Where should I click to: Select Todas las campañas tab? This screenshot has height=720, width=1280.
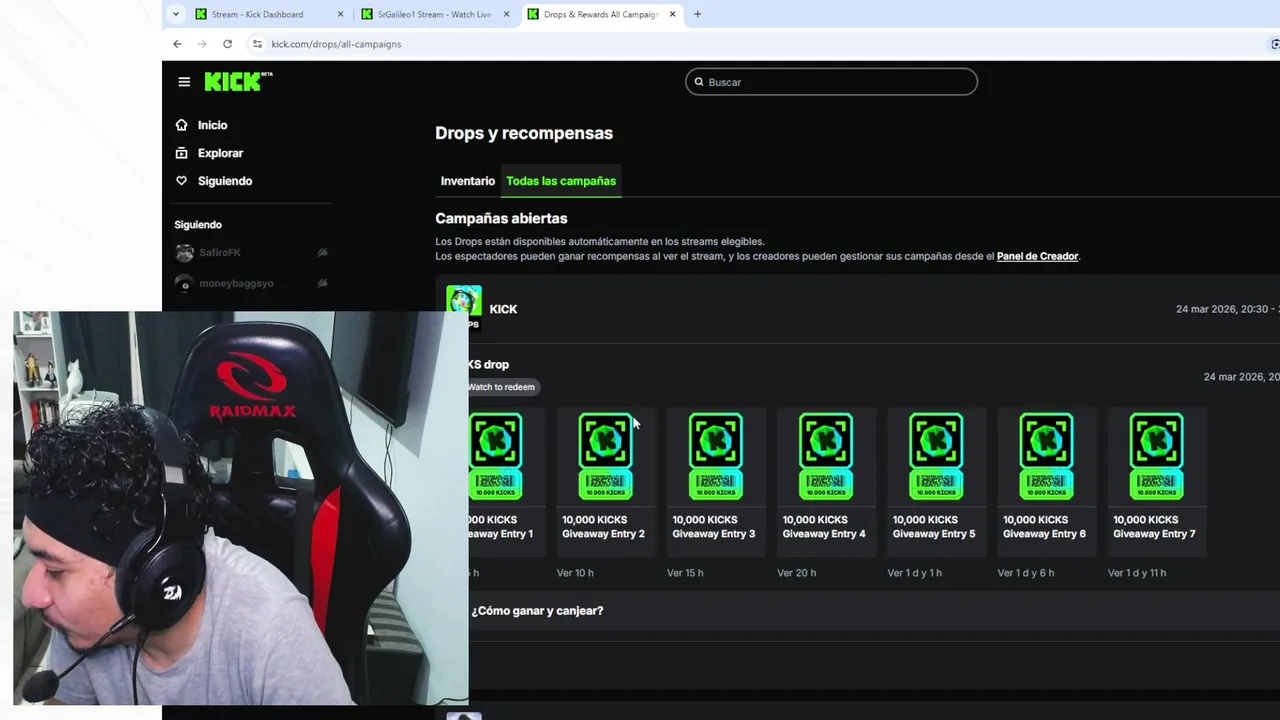click(561, 181)
